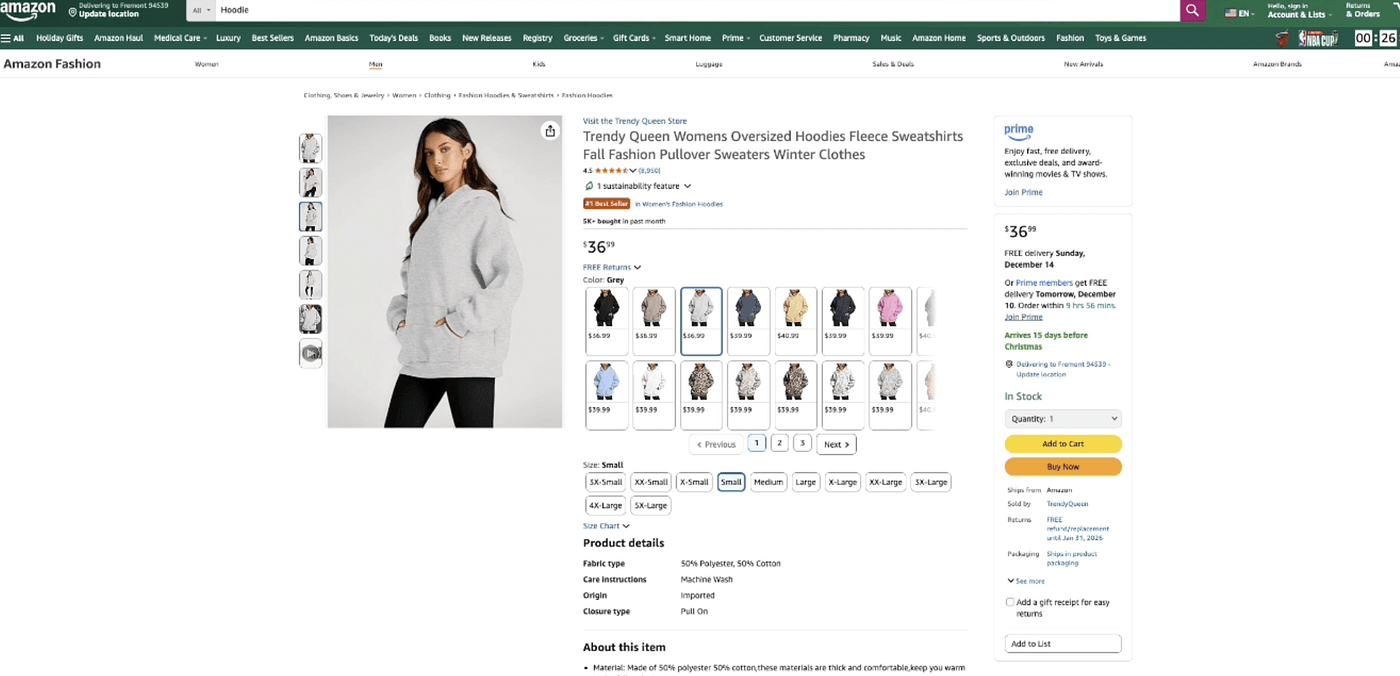Play the product video thumbnail

[x=311, y=353]
